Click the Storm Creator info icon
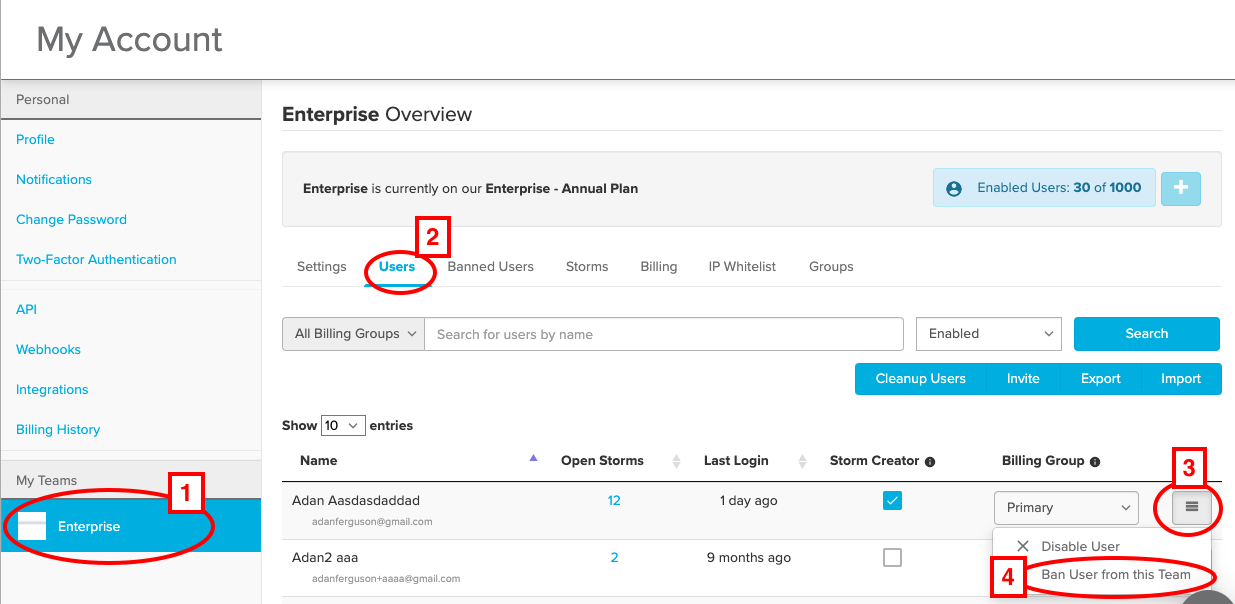This screenshot has height=604, width=1235. tap(930, 462)
